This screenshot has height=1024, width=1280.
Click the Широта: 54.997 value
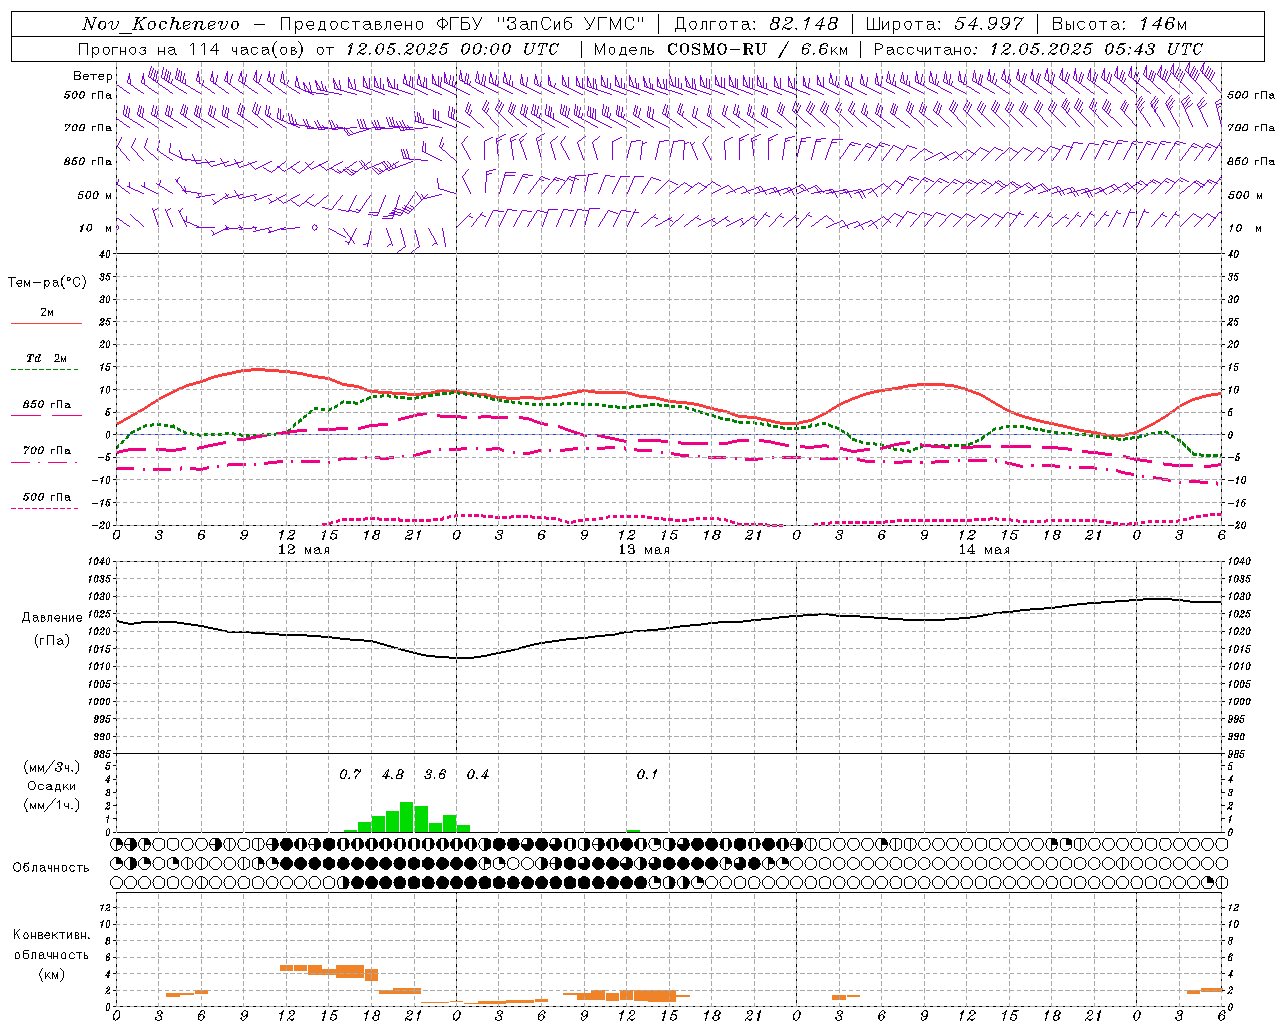click(x=945, y=24)
